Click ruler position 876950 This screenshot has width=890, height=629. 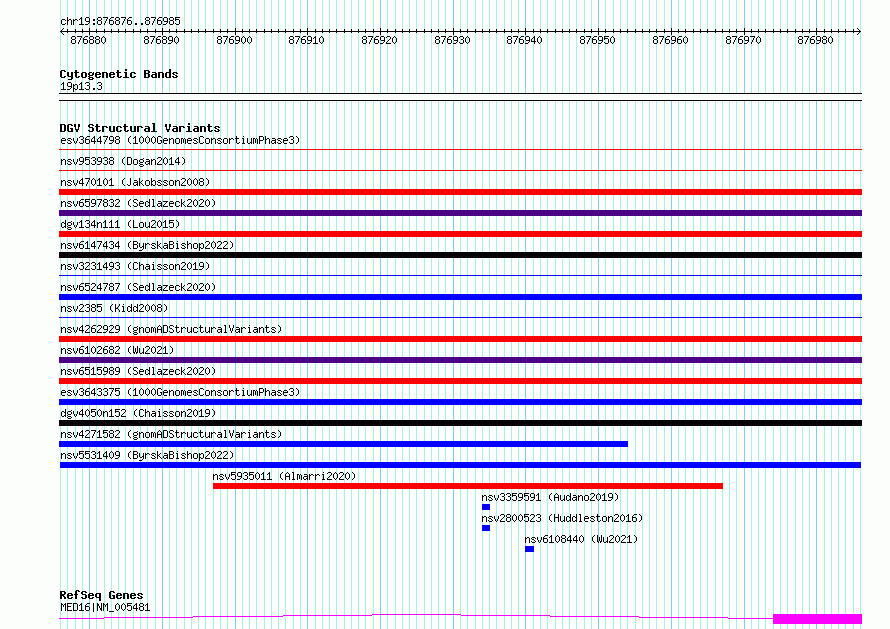(597, 40)
